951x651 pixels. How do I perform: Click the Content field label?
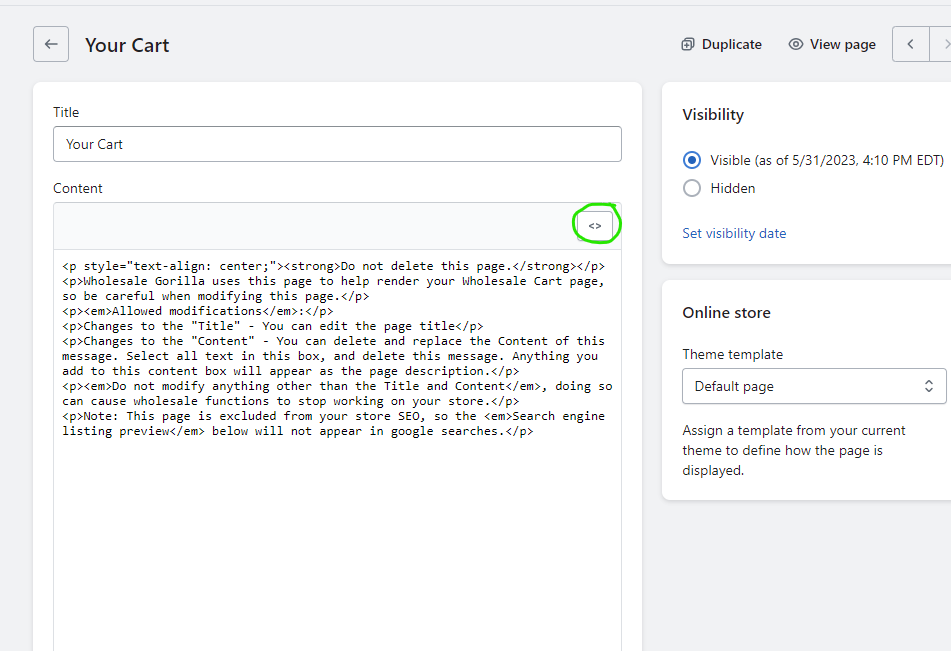[78, 188]
